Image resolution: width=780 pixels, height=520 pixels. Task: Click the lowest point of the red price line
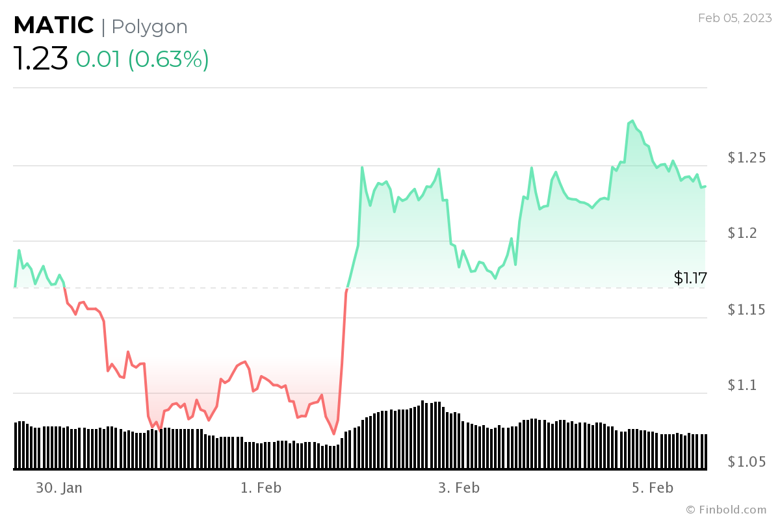(x=334, y=434)
